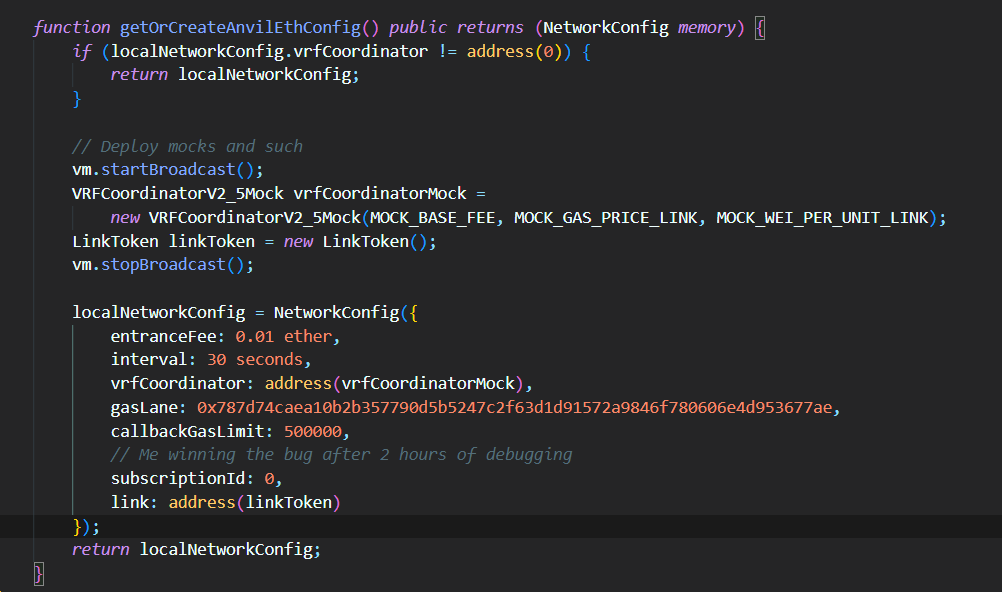Viewport: 1002px width, 592px height.
Task: Click the MOCK_BASE_FEE constructor argument
Action: 432,218
